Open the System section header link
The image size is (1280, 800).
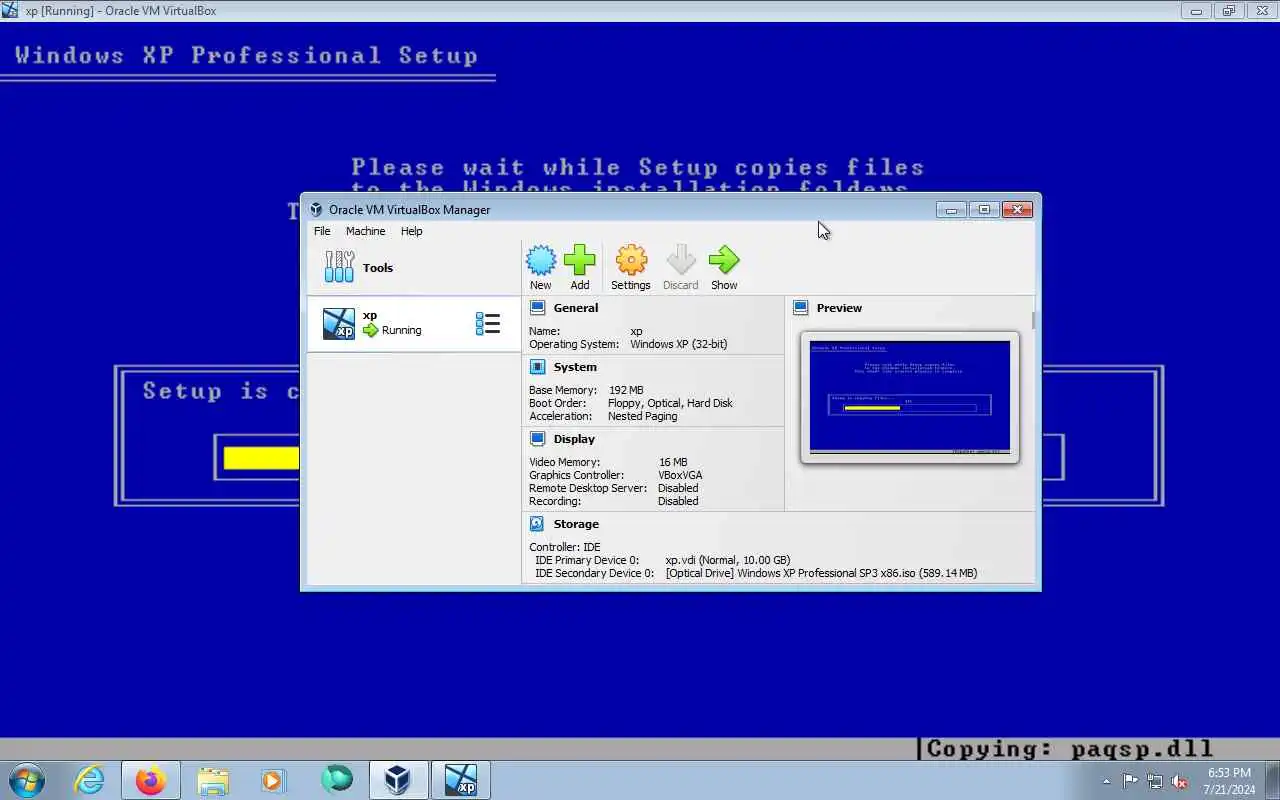pyautogui.click(x=575, y=367)
